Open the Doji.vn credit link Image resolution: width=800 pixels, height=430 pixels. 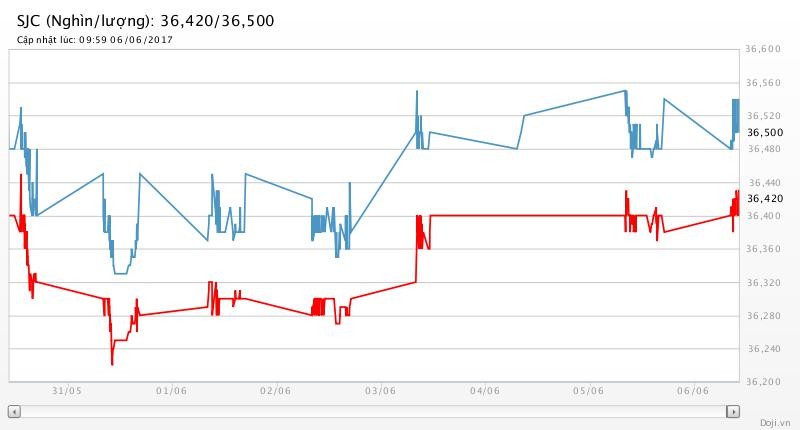(774, 423)
